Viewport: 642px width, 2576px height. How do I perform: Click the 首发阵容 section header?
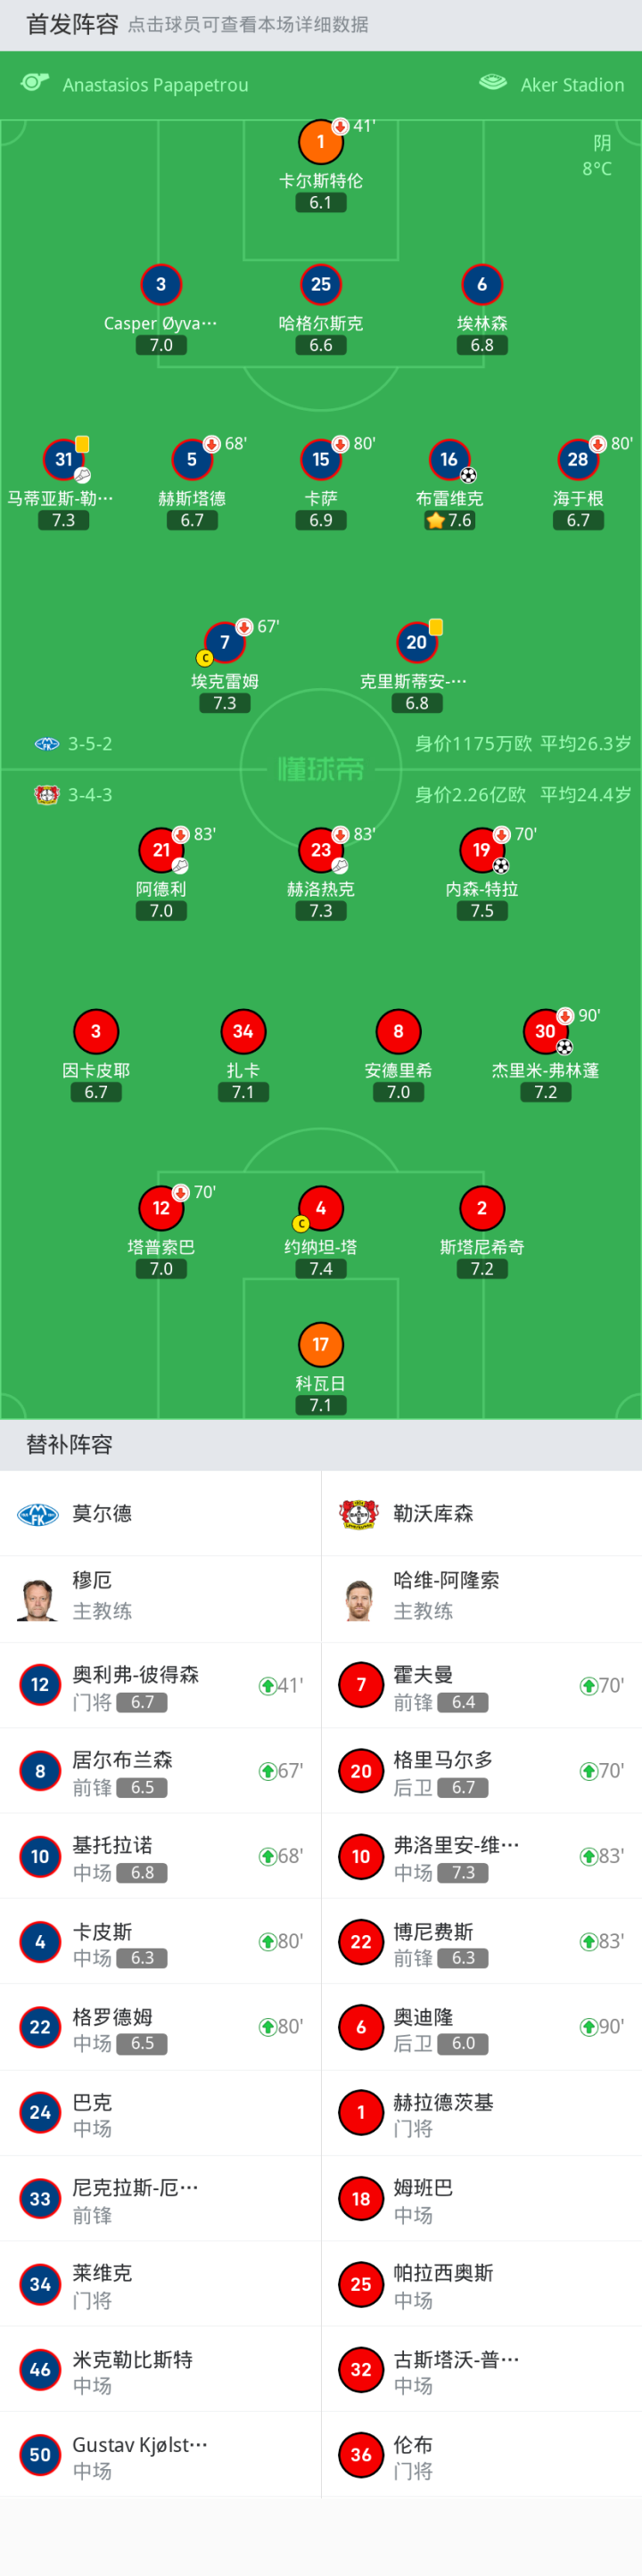point(72,24)
